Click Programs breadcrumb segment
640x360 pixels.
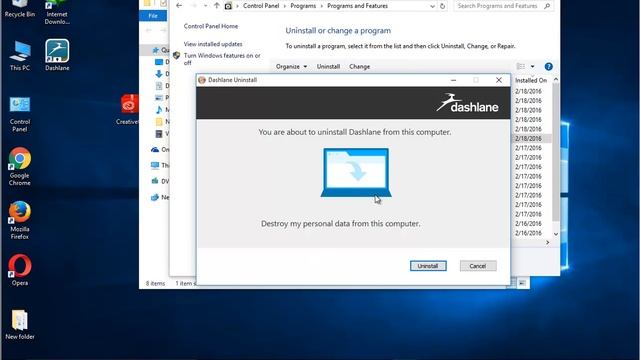pos(303,6)
